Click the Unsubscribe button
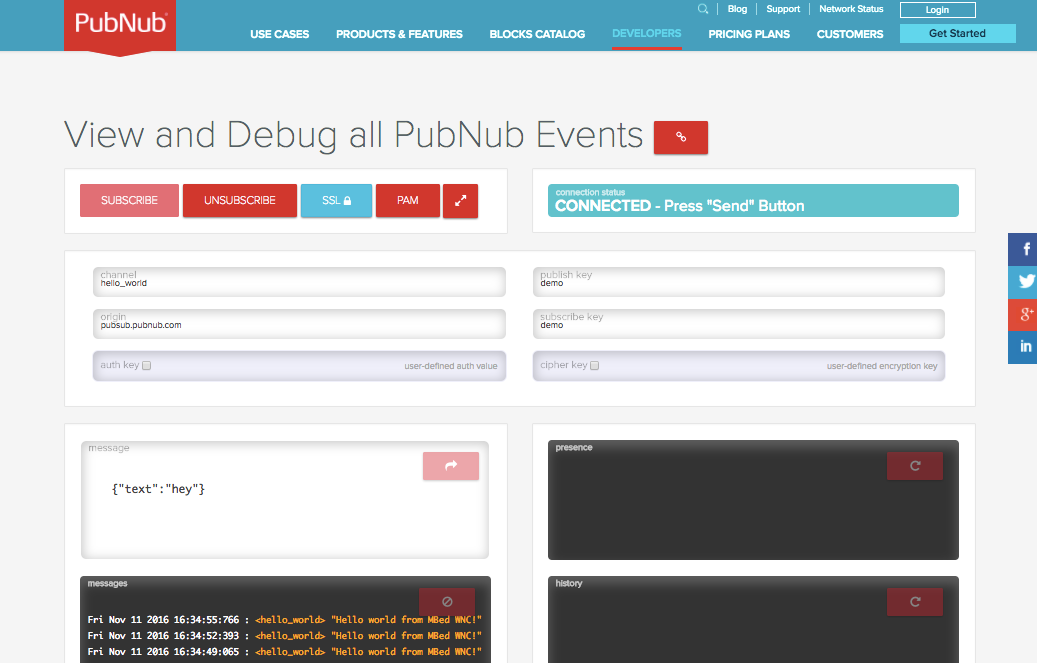 pos(240,200)
